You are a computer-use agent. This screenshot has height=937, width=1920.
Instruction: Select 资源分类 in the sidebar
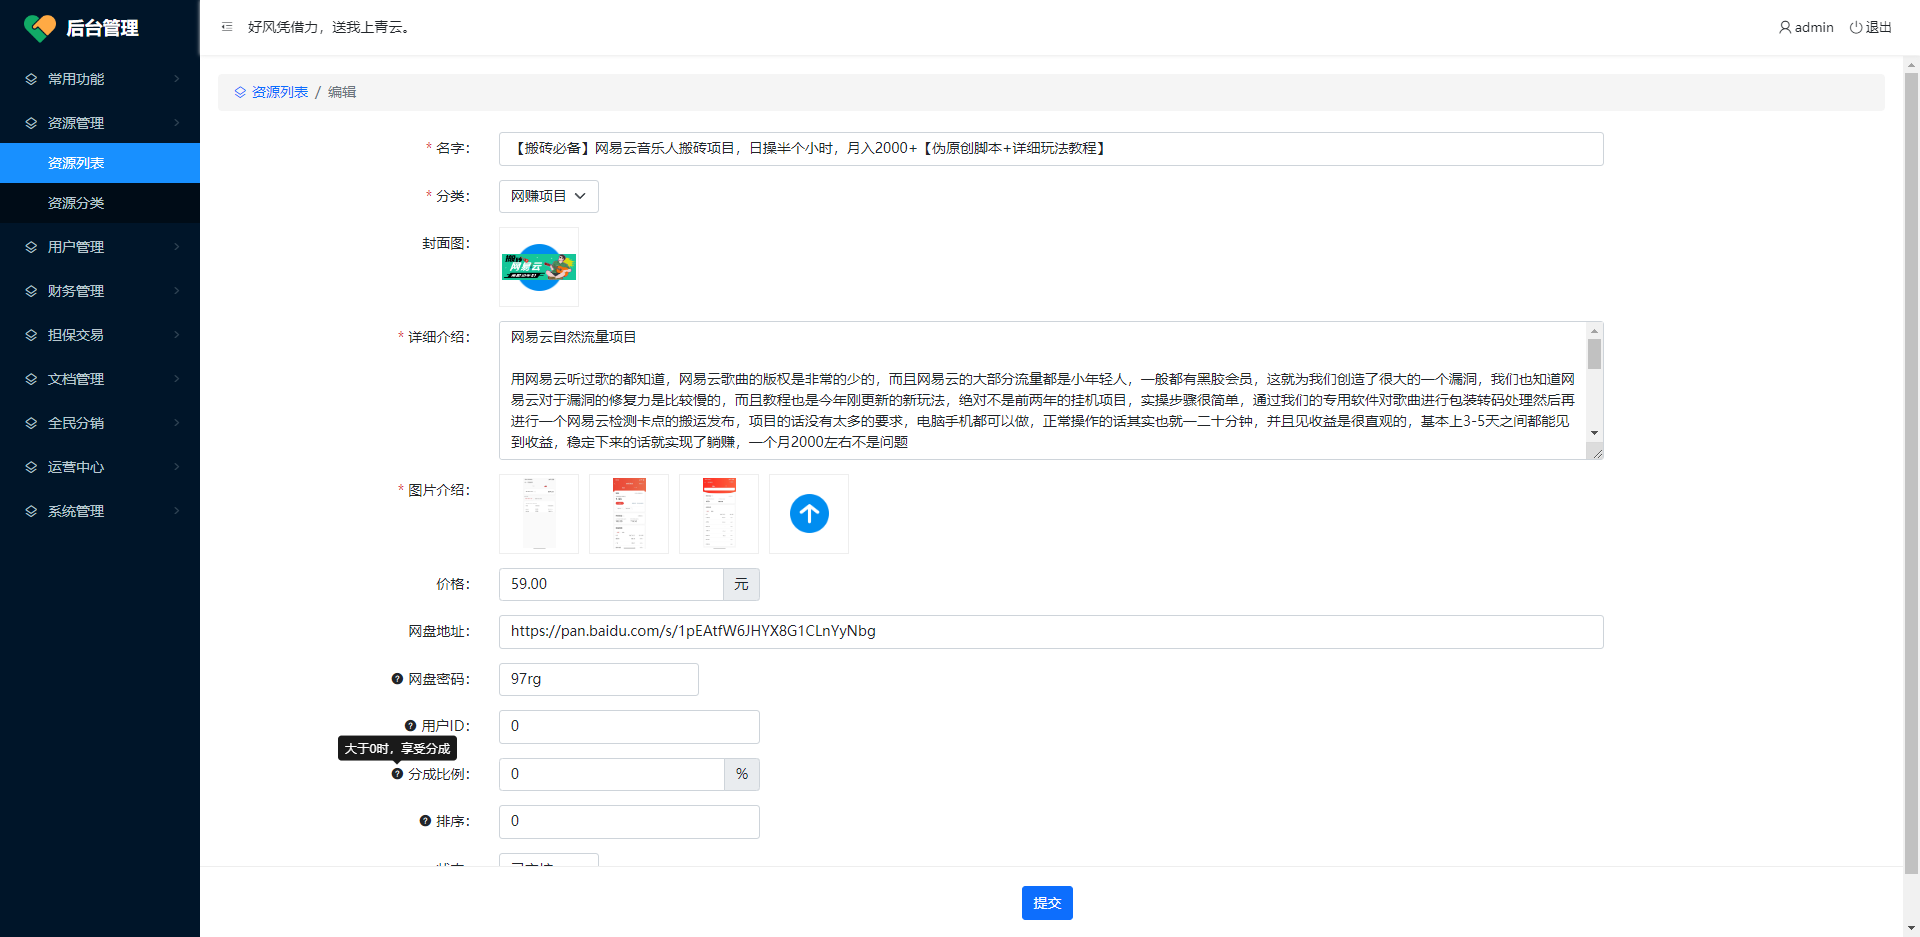76,203
